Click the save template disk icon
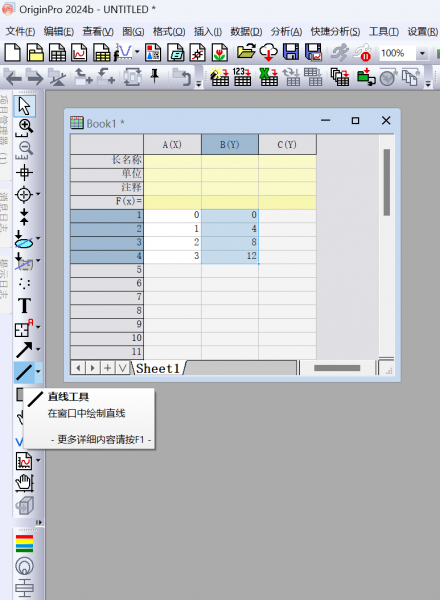The width and height of the screenshot is (440, 600). 313,52
